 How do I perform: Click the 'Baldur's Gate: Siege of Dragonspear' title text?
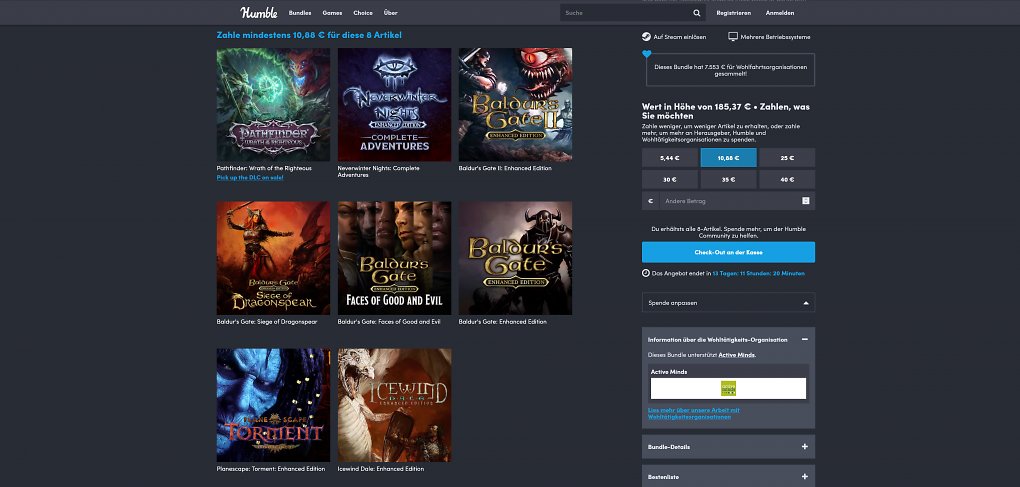267,322
